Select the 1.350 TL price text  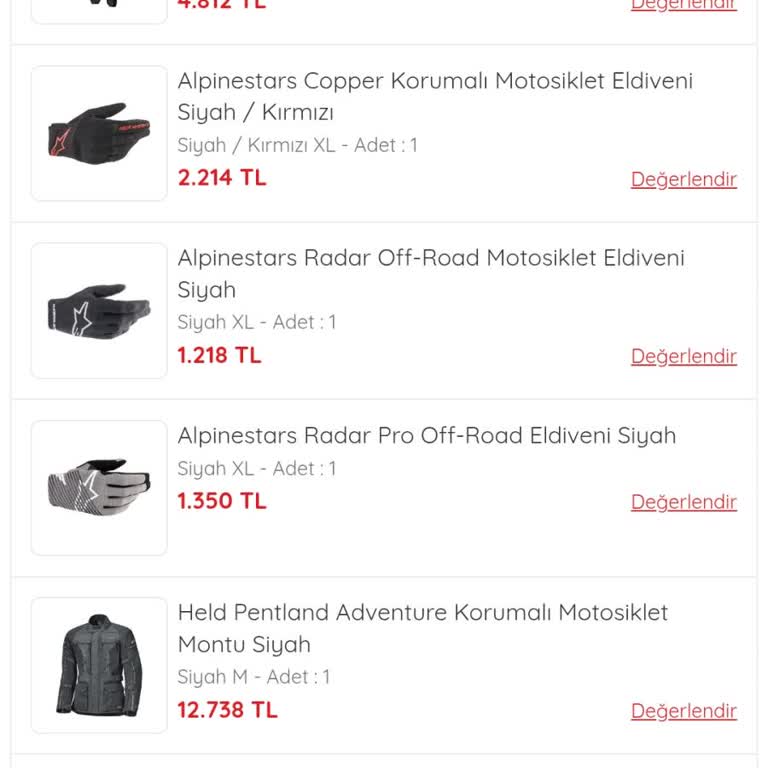222,501
